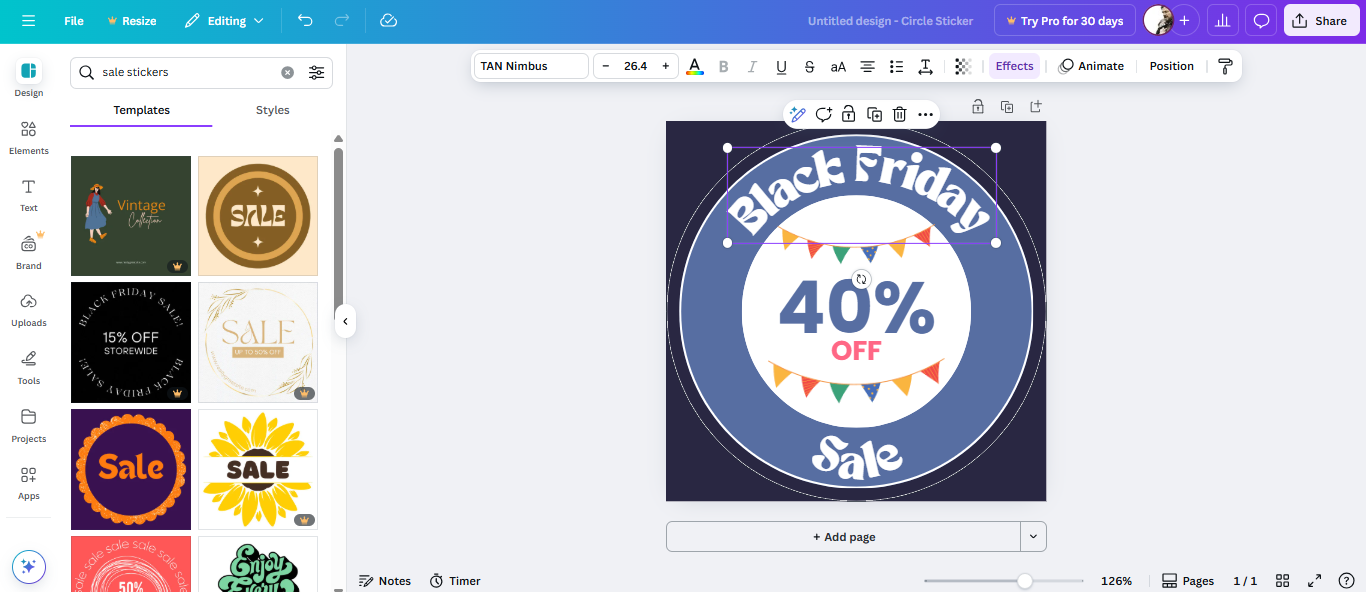Delete the selected text element
This screenshot has height=592, width=1366.
[x=899, y=114]
